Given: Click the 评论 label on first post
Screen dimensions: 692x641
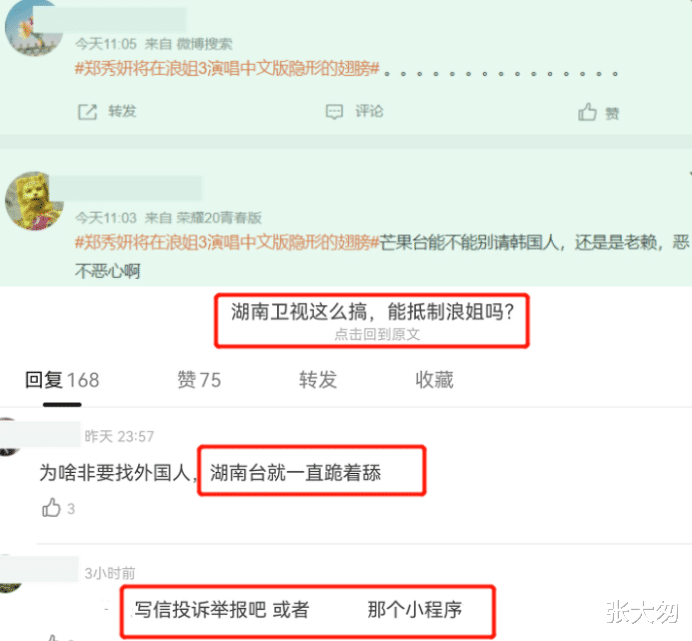Looking at the screenshot, I should (x=369, y=111).
